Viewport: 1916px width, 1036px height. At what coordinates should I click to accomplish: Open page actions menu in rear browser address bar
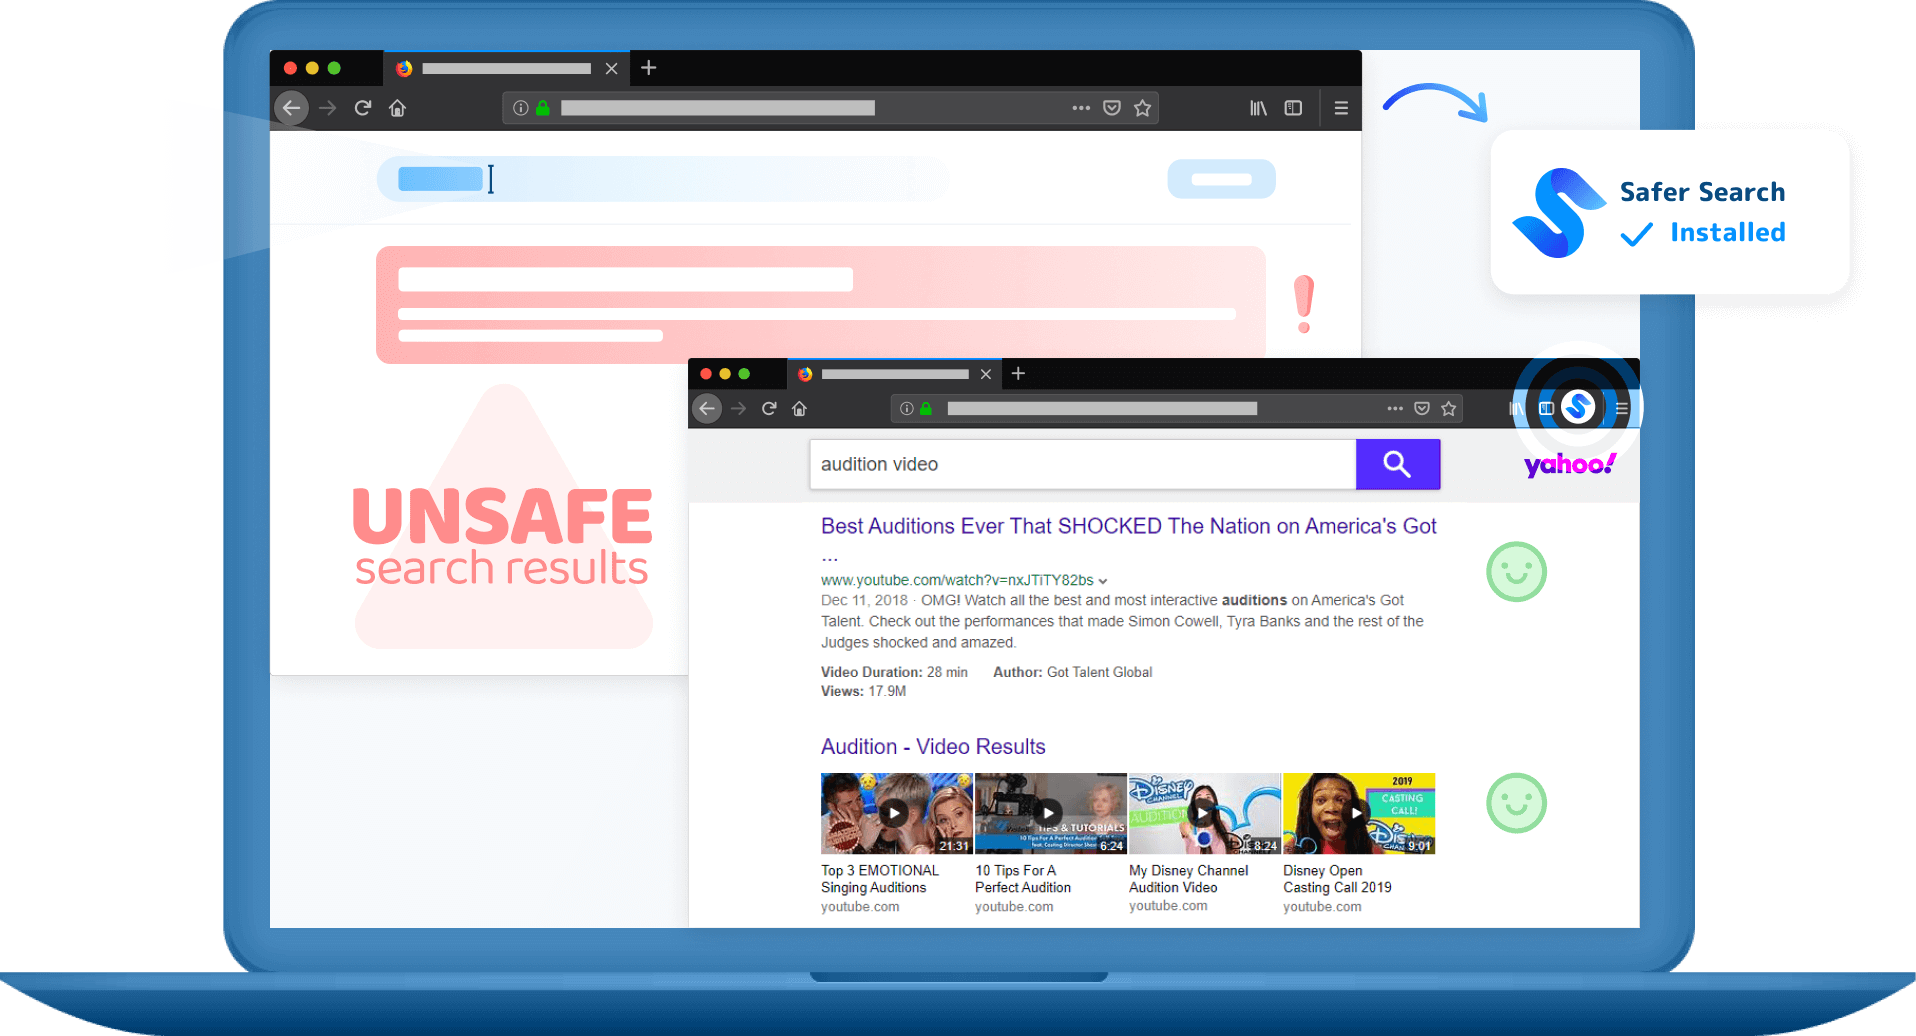(x=1081, y=108)
